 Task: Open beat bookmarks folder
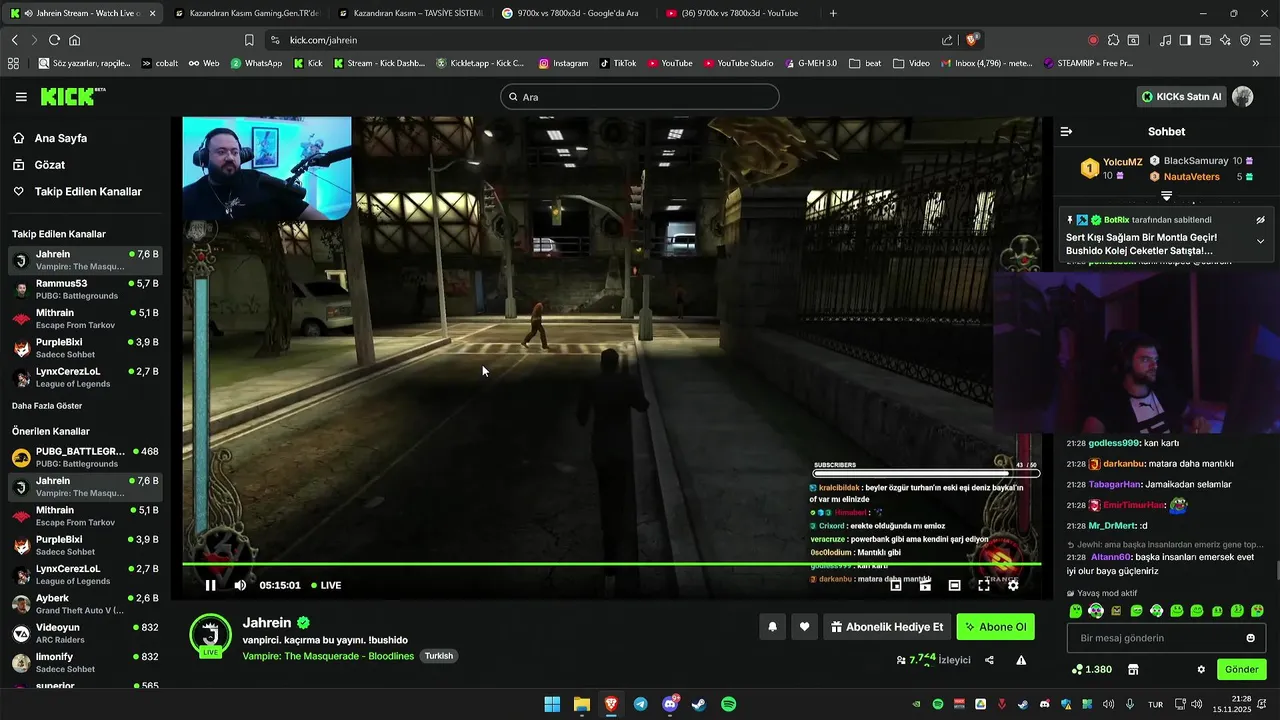[865, 63]
